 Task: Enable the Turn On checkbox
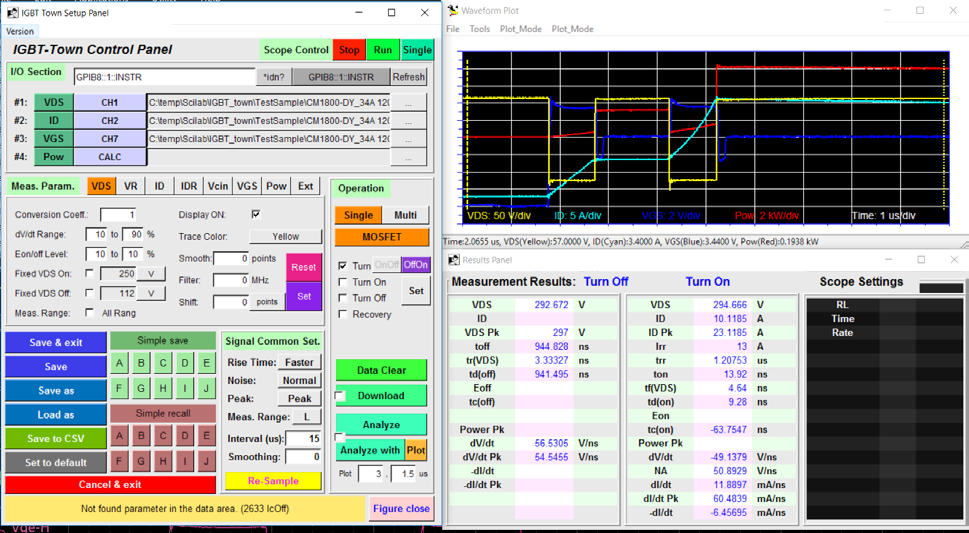pyautogui.click(x=343, y=282)
